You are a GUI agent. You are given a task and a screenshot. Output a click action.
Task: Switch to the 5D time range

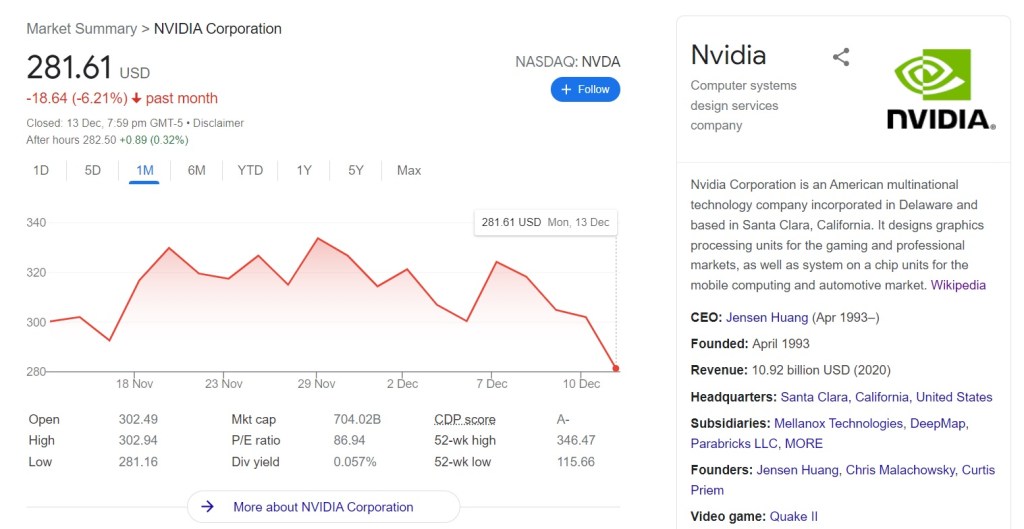pyautogui.click(x=93, y=170)
